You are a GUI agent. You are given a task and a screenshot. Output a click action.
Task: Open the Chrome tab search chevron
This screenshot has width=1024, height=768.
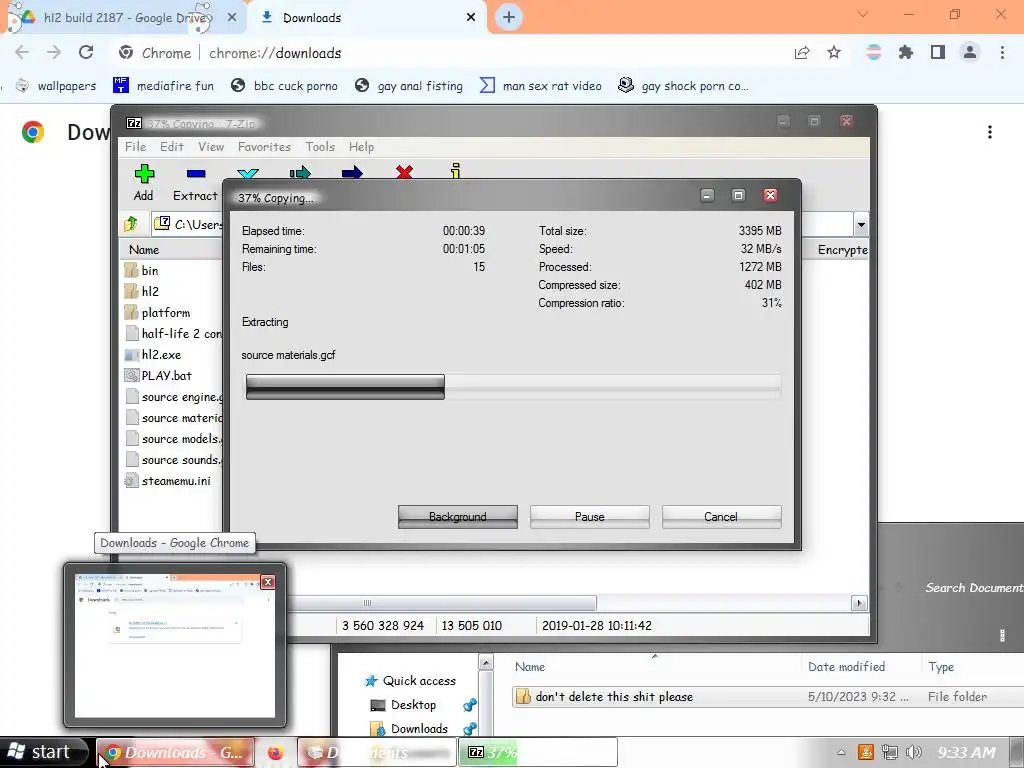[863, 14]
